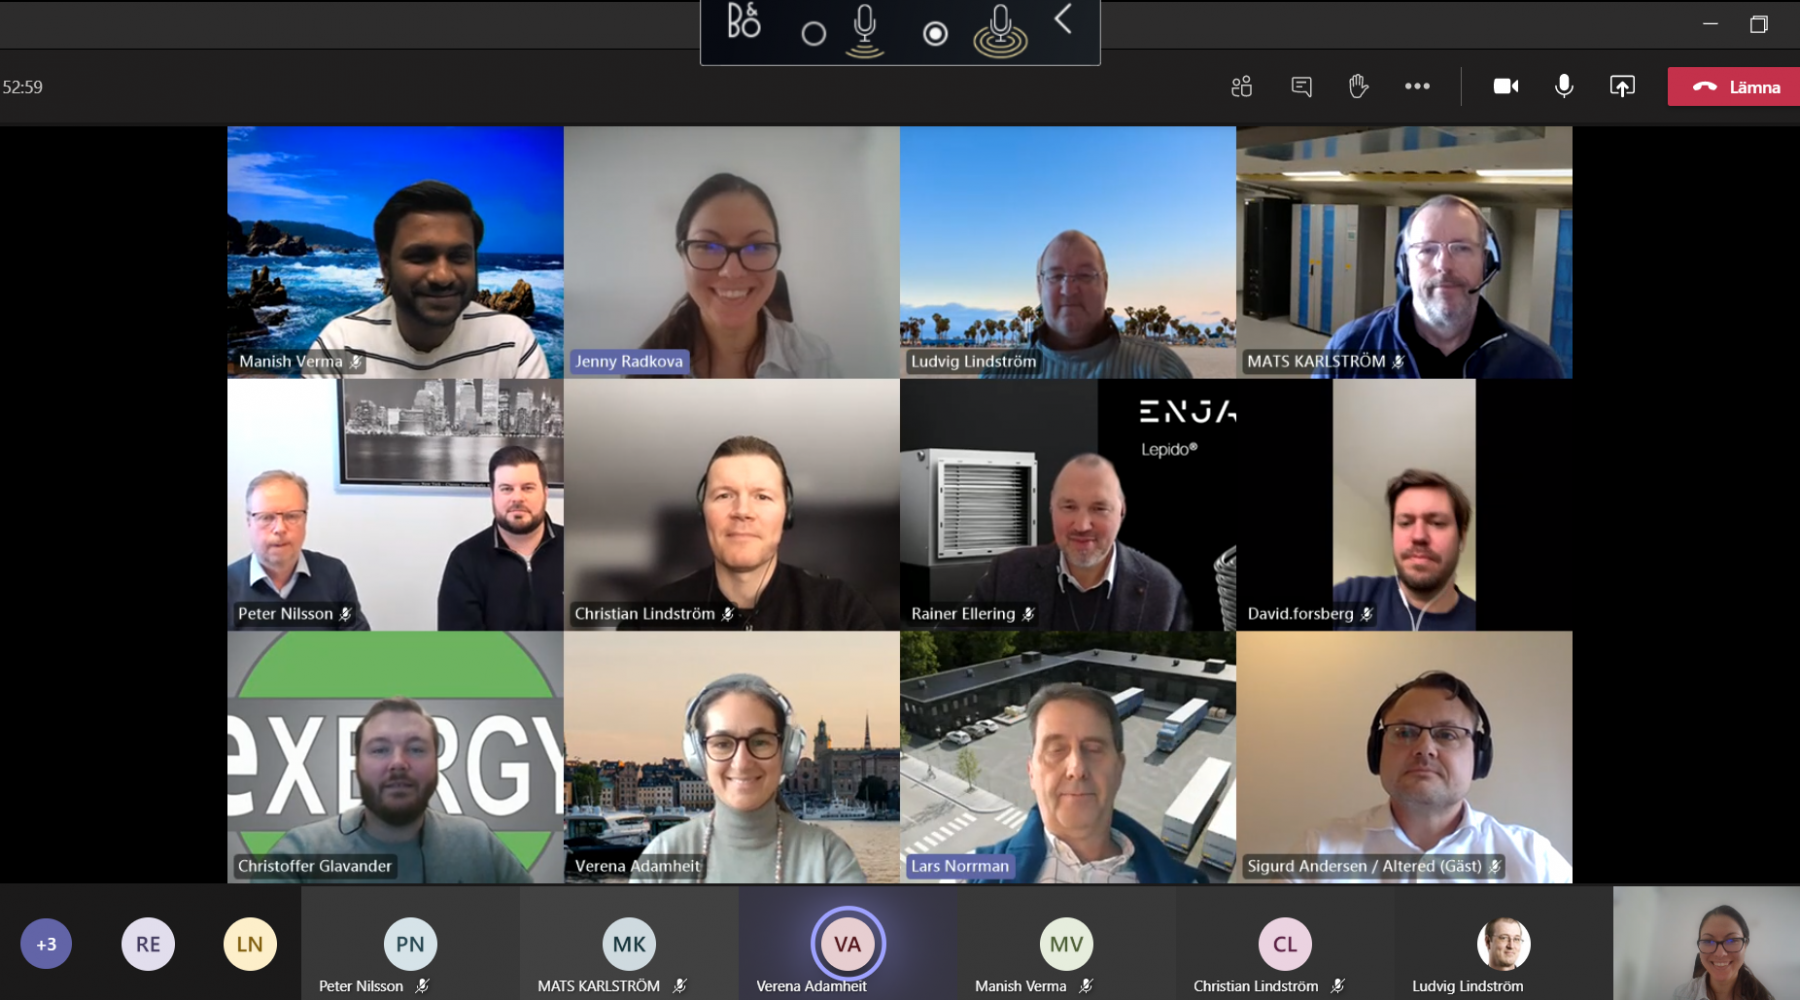Image resolution: width=1800 pixels, height=1000 pixels.
Task: Click the B&O logo in overlay bar
Action: [743, 21]
